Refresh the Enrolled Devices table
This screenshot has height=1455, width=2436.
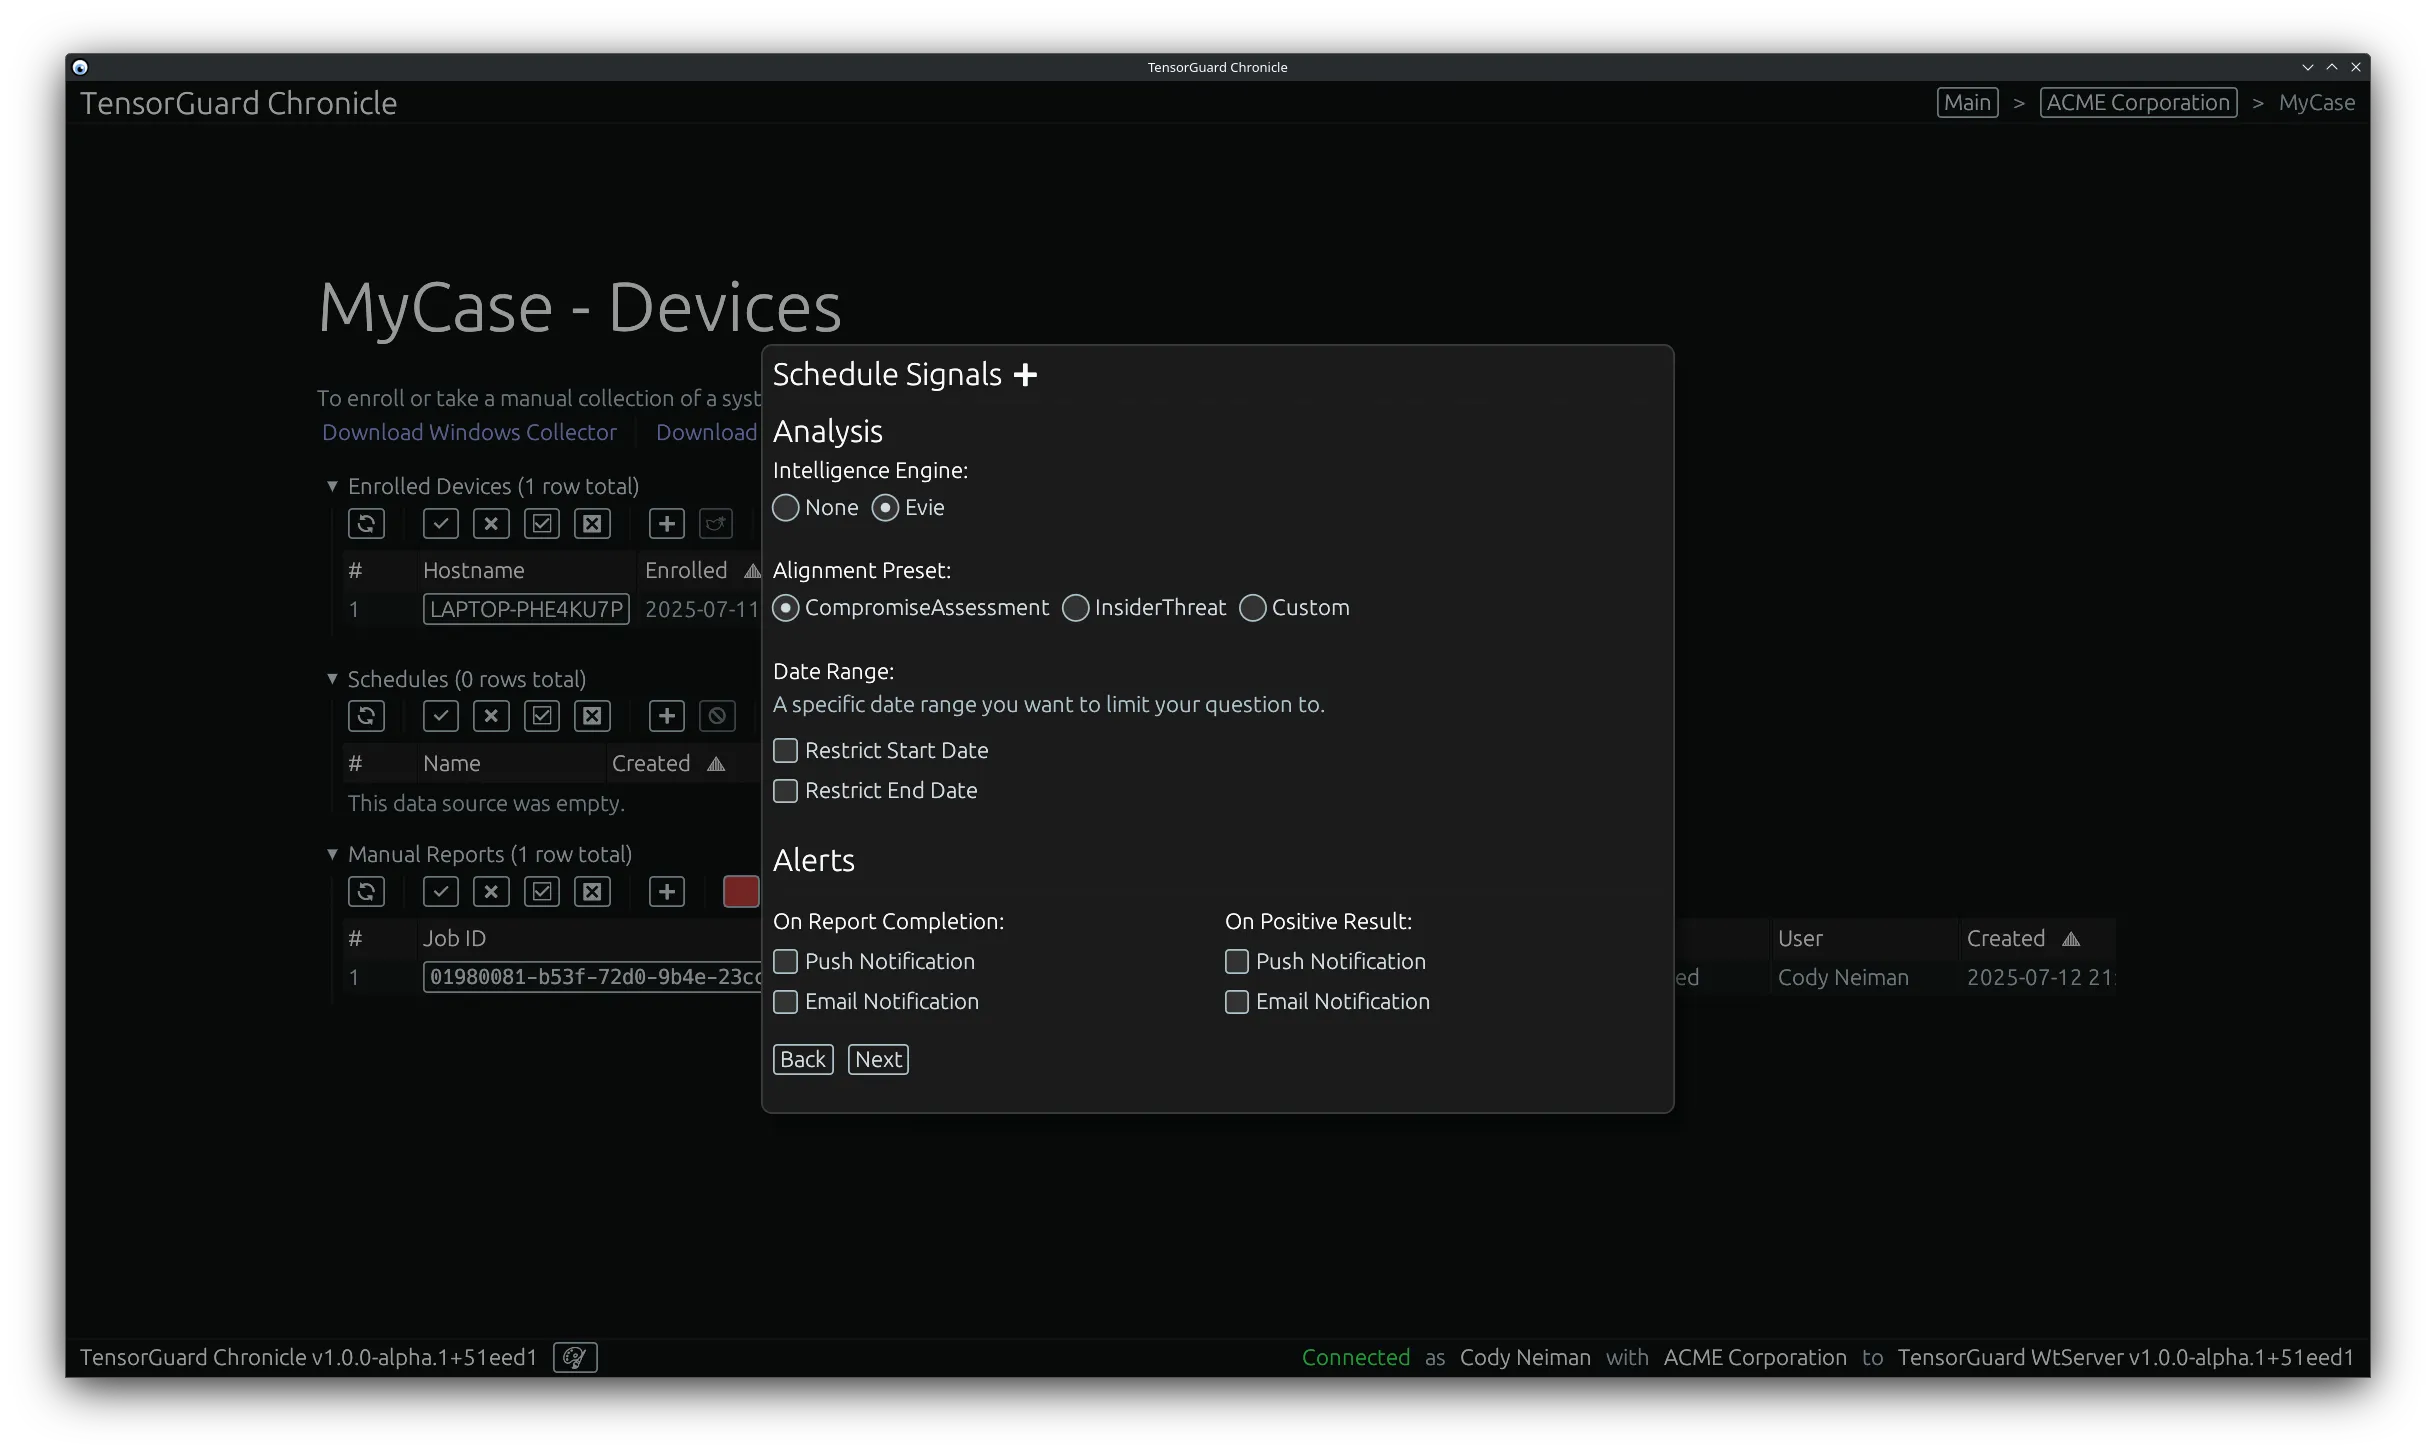366,523
